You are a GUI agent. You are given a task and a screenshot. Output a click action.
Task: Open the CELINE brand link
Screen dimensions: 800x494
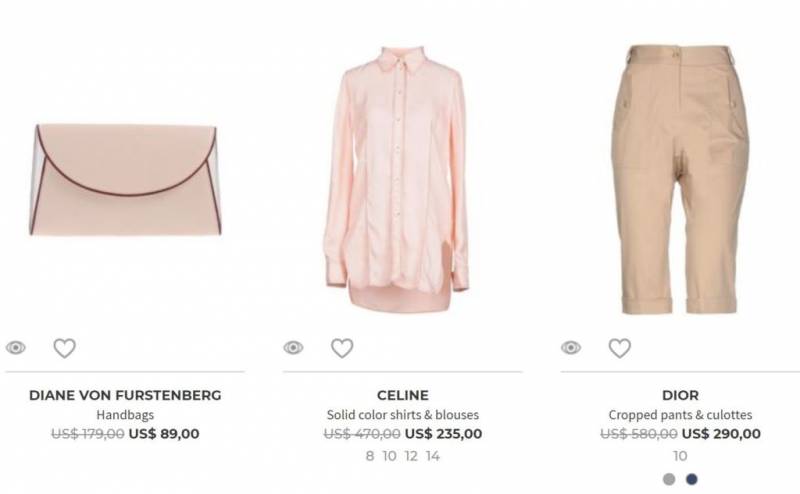pyautogui.click(x=403, y=396)
